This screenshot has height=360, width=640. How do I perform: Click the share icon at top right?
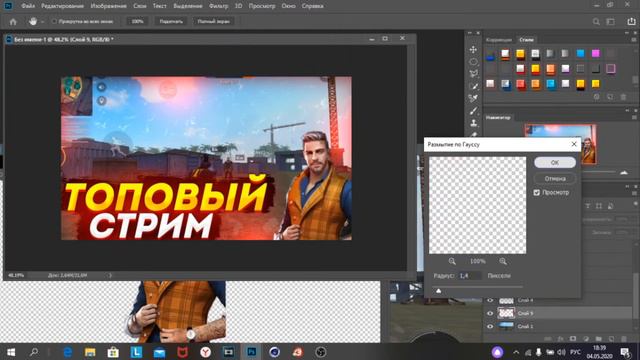[631, 22]
